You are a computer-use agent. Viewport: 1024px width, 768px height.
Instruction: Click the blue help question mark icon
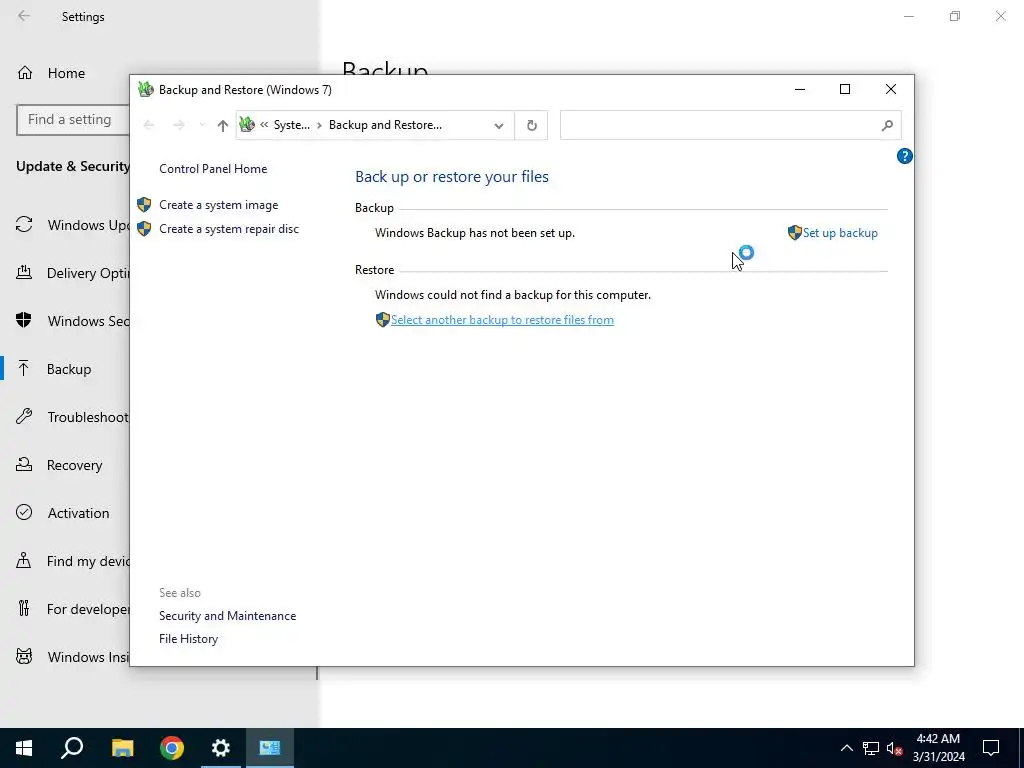[904, 156]
